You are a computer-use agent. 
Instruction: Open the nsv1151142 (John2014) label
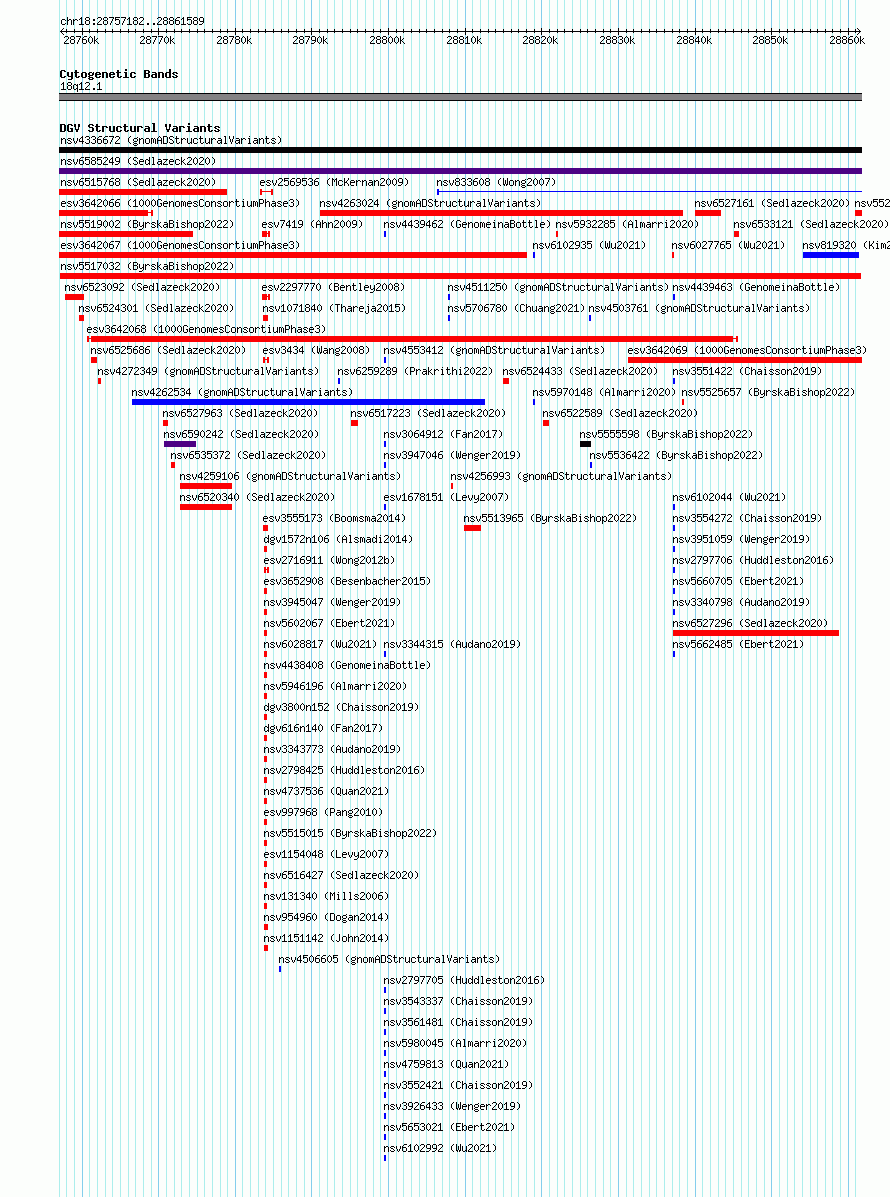pyautogui.click(x=326, y=938)
